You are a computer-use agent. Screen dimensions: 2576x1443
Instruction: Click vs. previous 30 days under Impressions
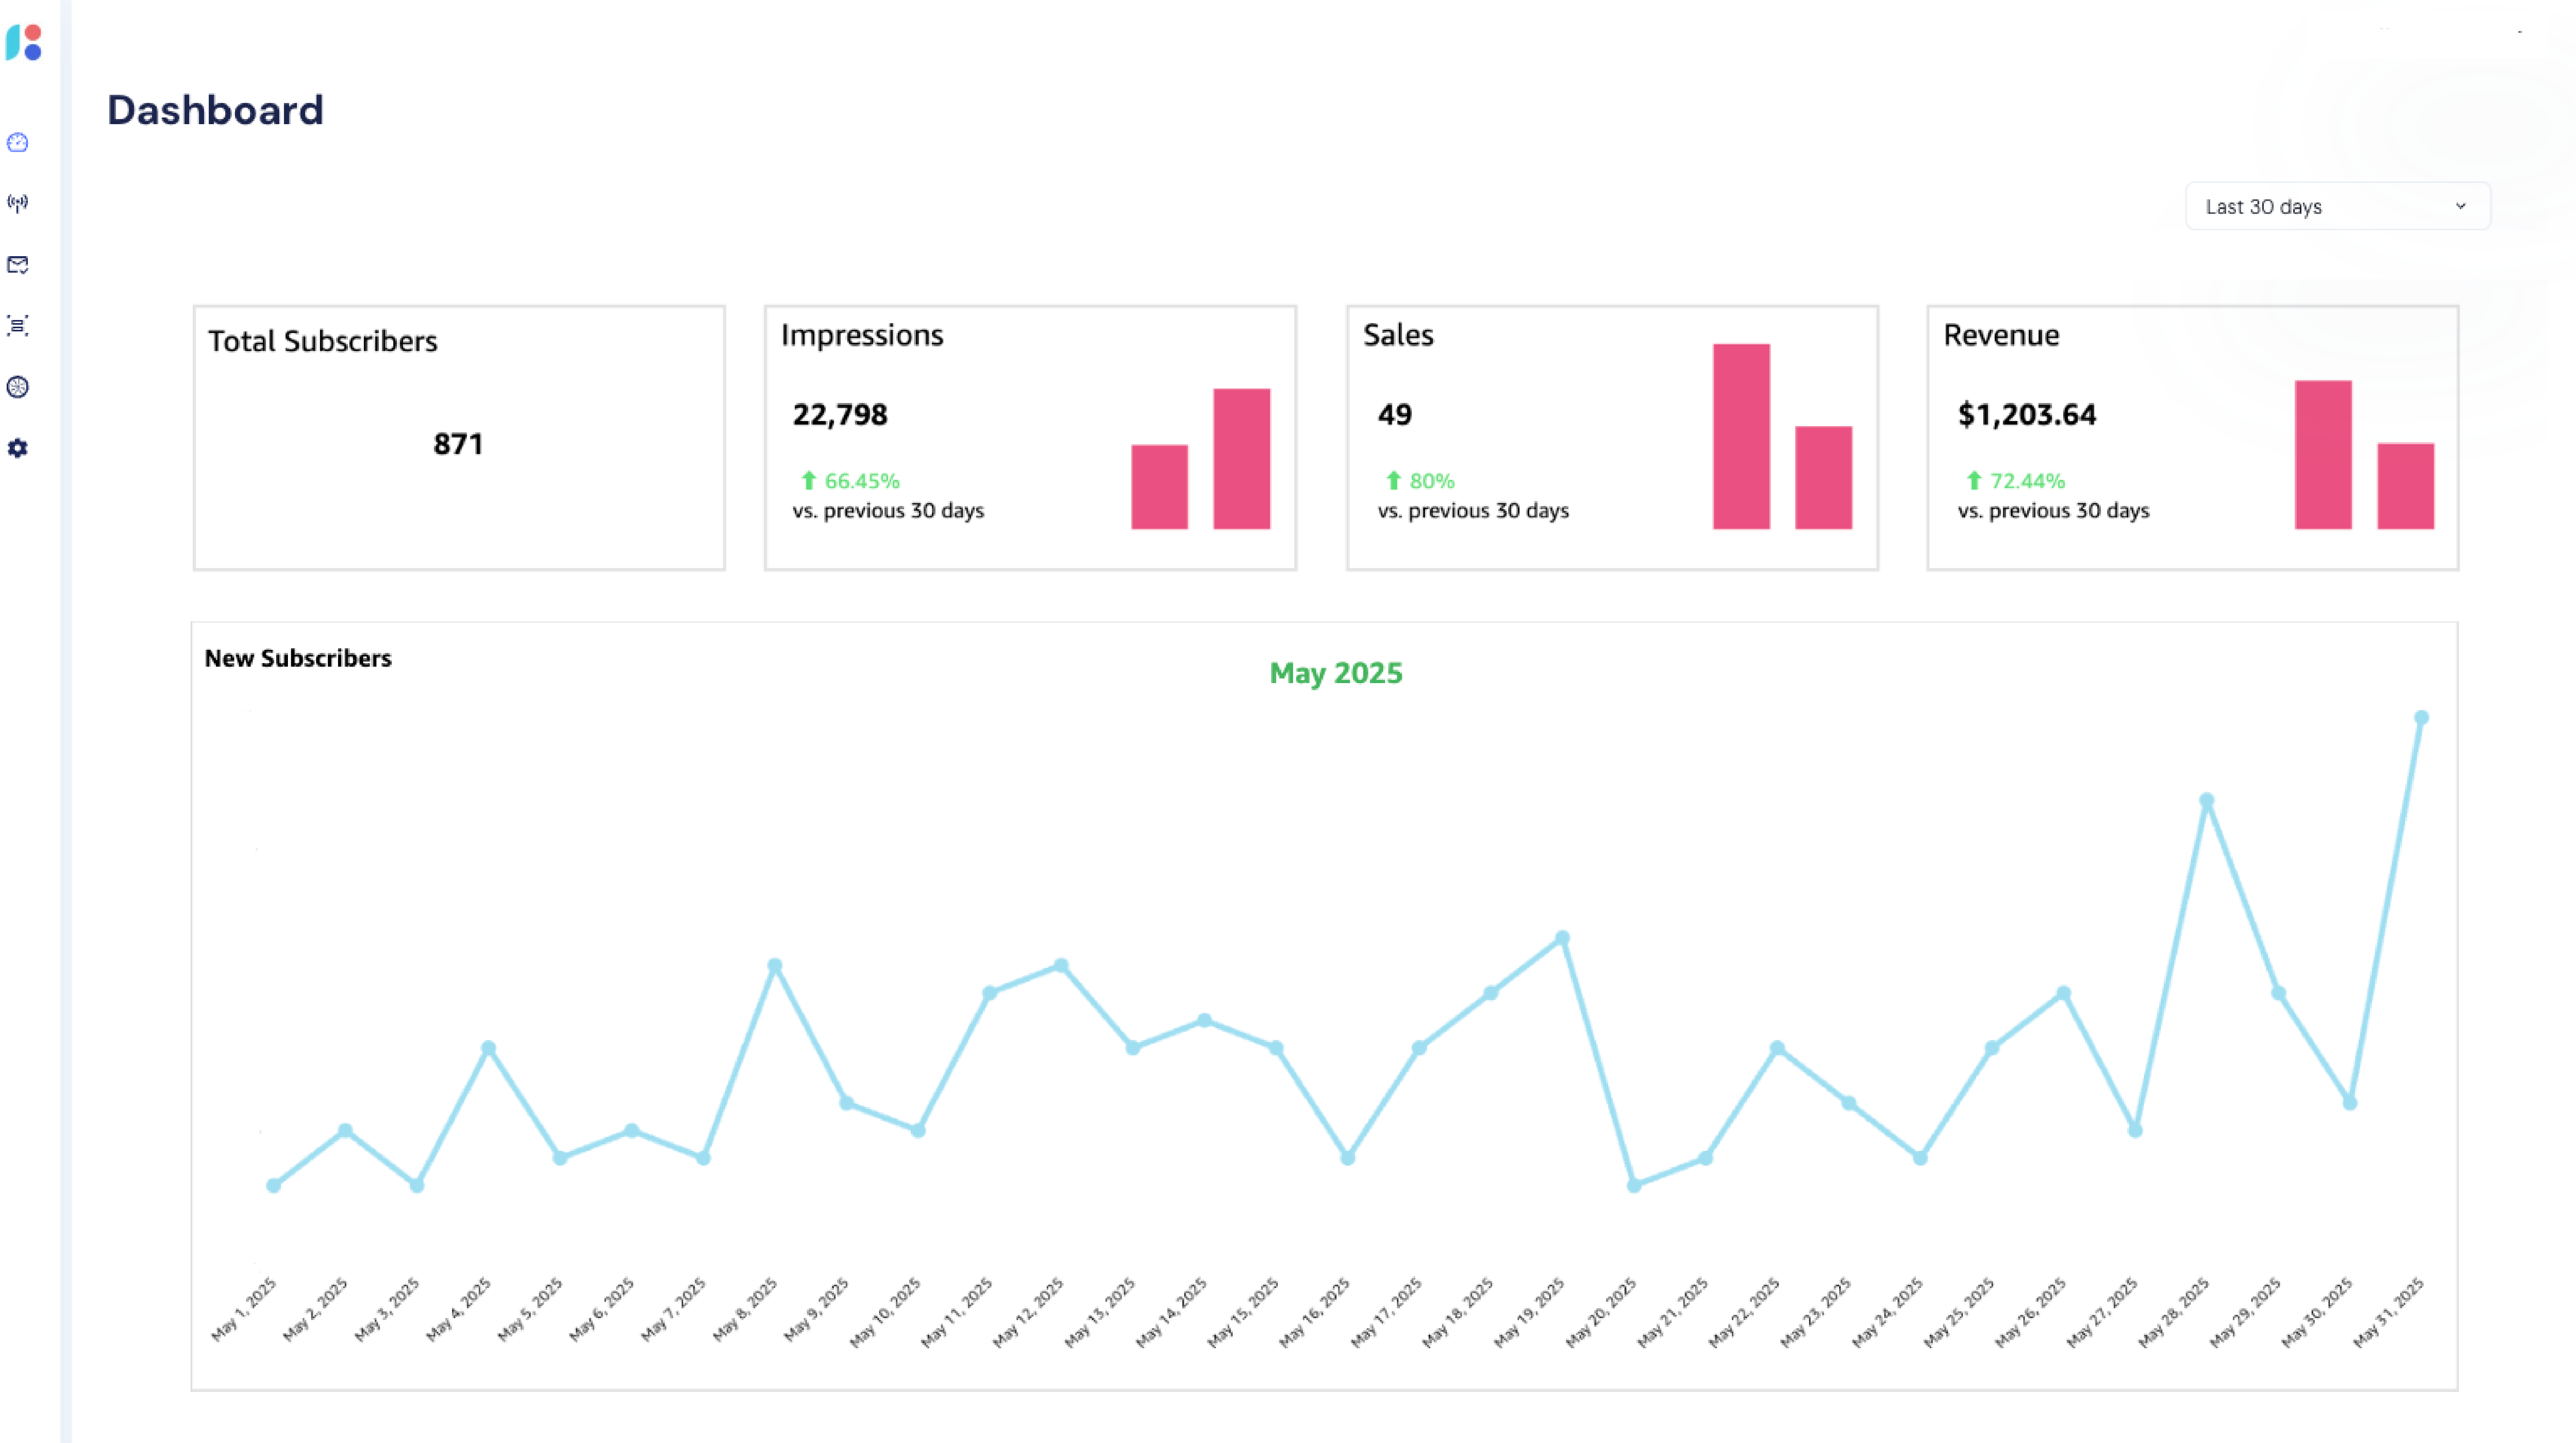click(x=888, y=511)
